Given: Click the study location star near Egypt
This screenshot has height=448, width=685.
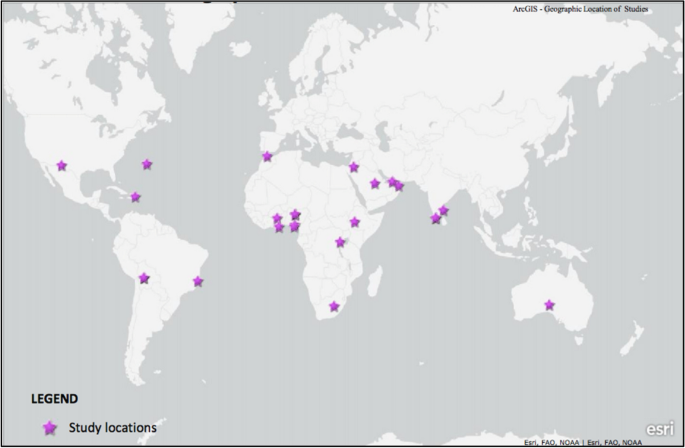Looking at the screenshot, I should pyautogui.click(x=354, y=167).
